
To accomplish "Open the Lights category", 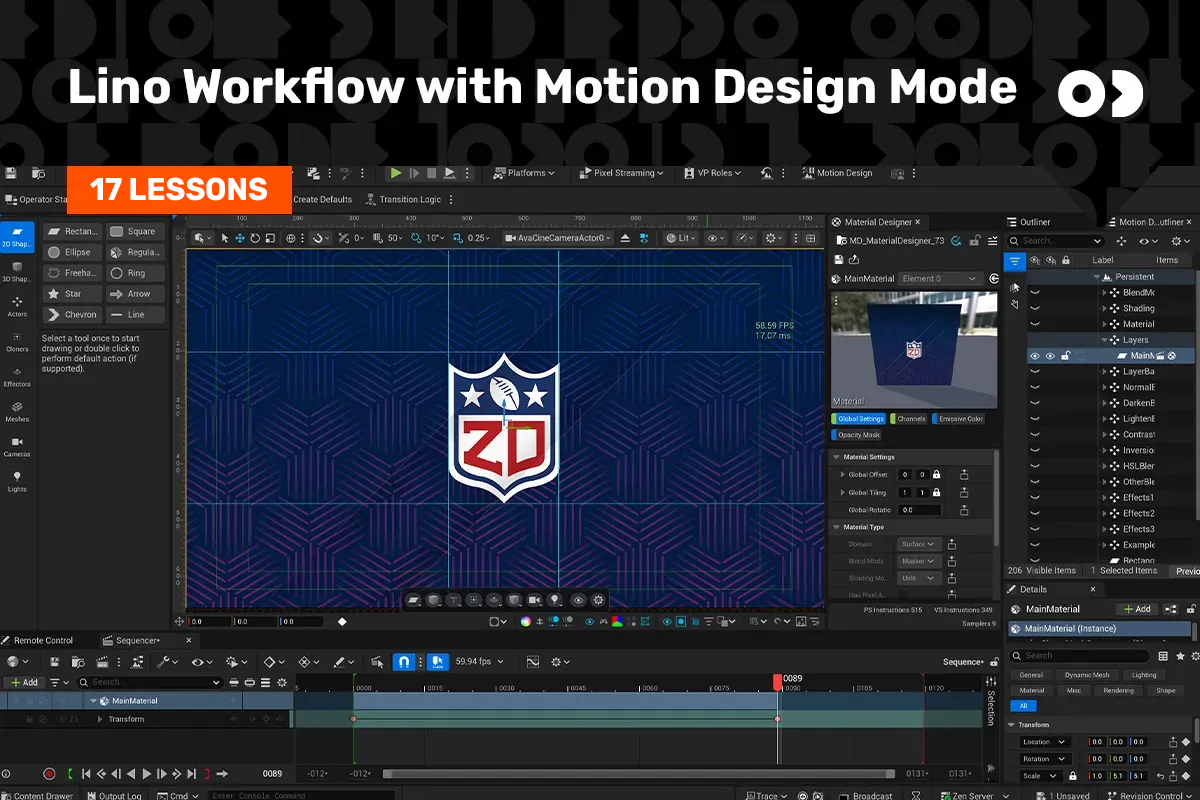I will (x=17, y=481).
